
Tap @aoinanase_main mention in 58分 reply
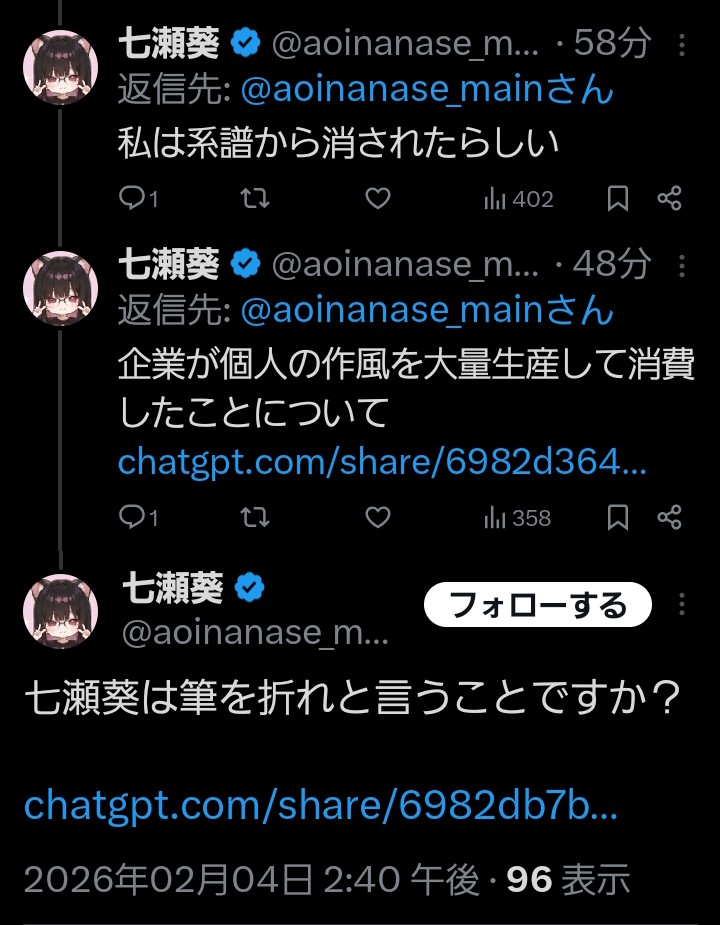coord(427,90)
